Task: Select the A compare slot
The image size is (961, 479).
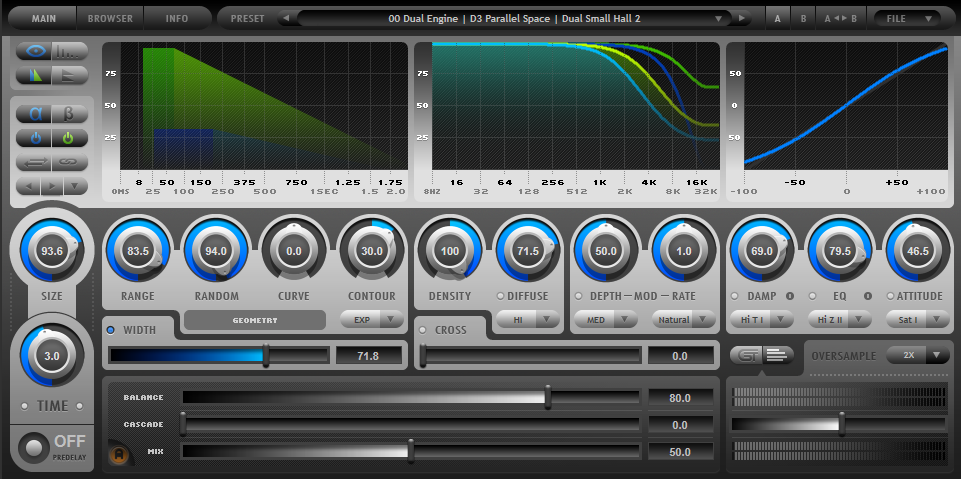Action: pos(778,18)
